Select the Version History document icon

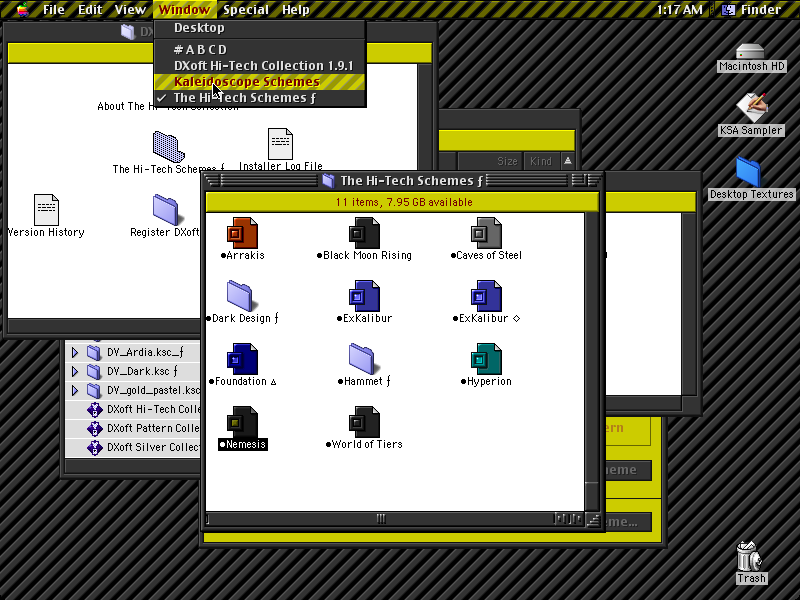point(46,209)
